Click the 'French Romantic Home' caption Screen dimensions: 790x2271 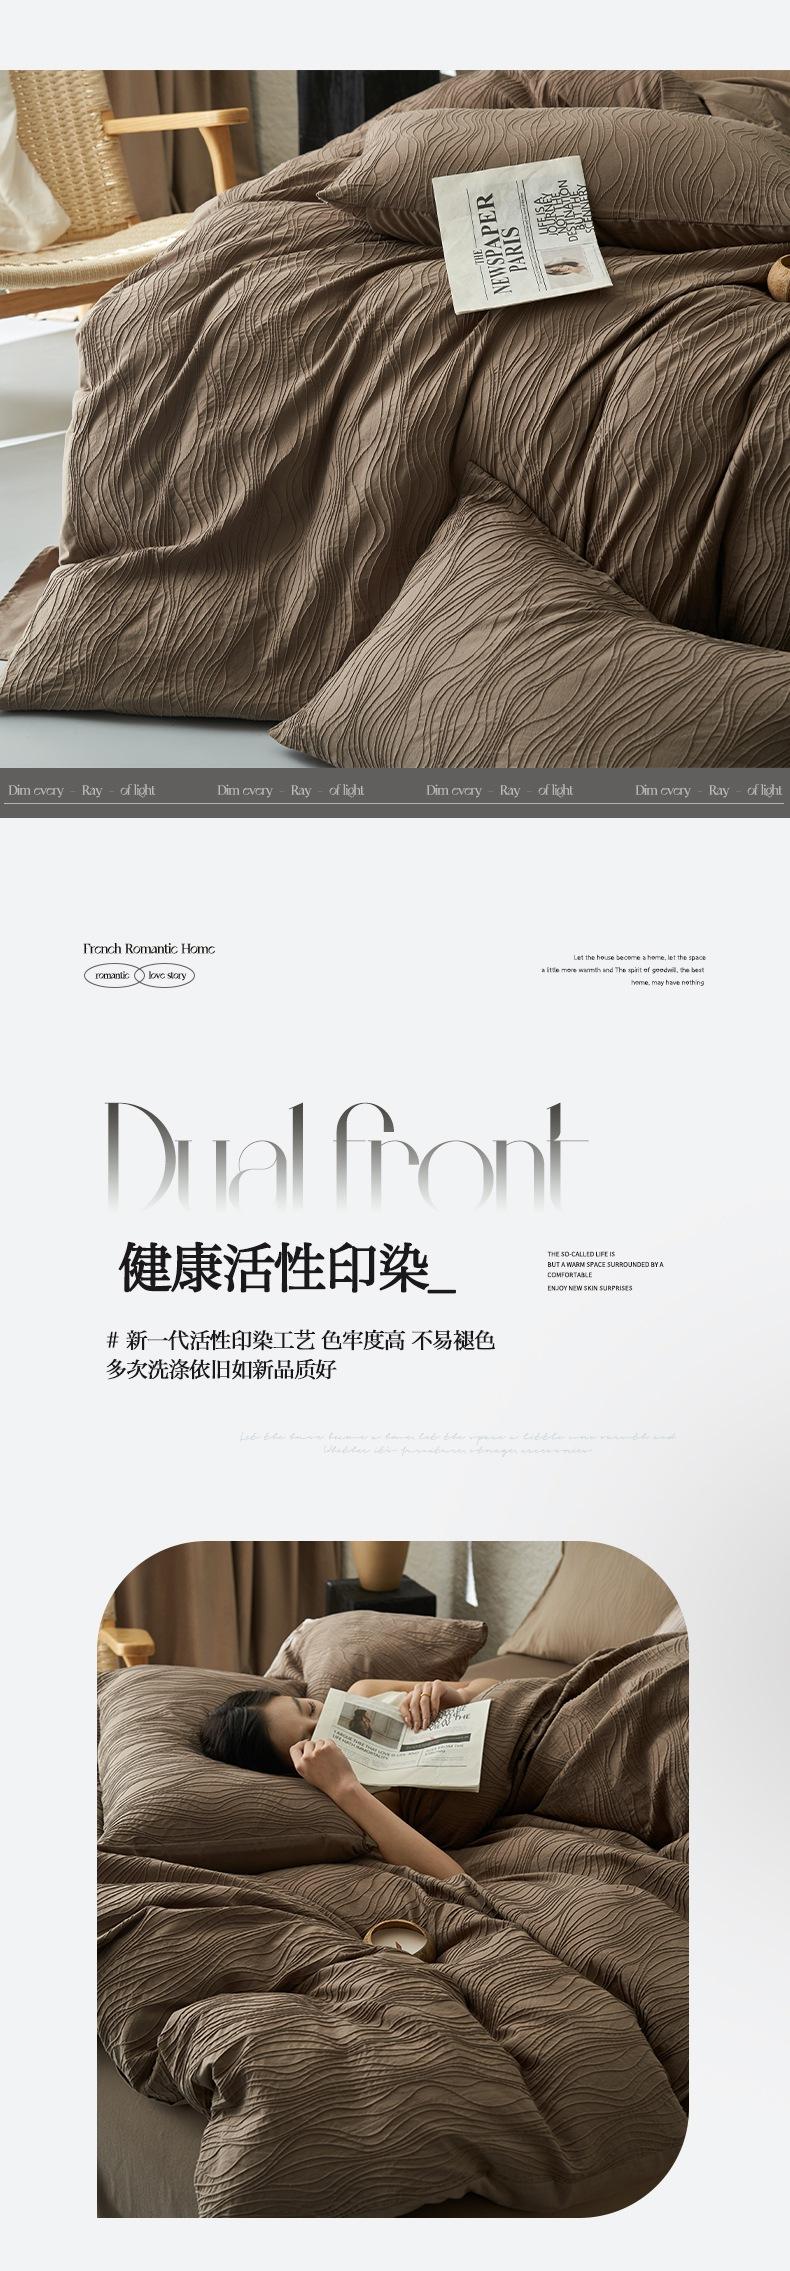pos(149,948)
